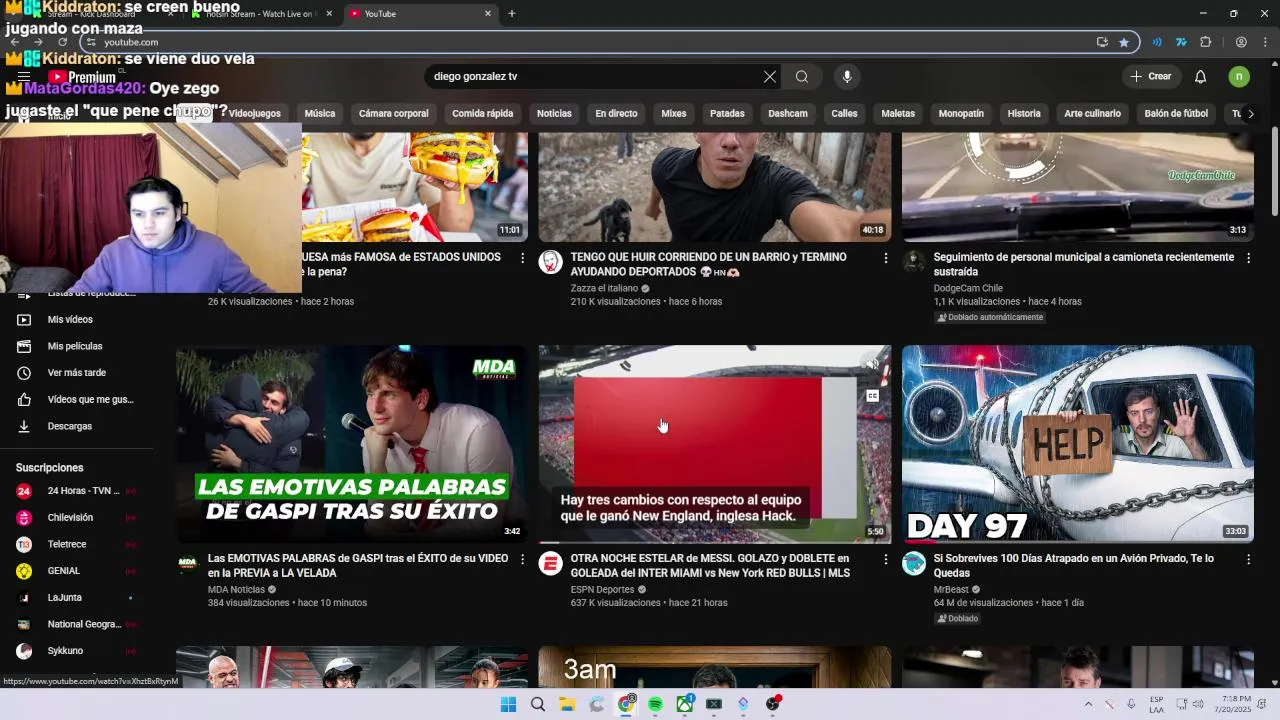
Task: Select the Historia category chip
Action: pyautogui.click(x=1024, y=114)
